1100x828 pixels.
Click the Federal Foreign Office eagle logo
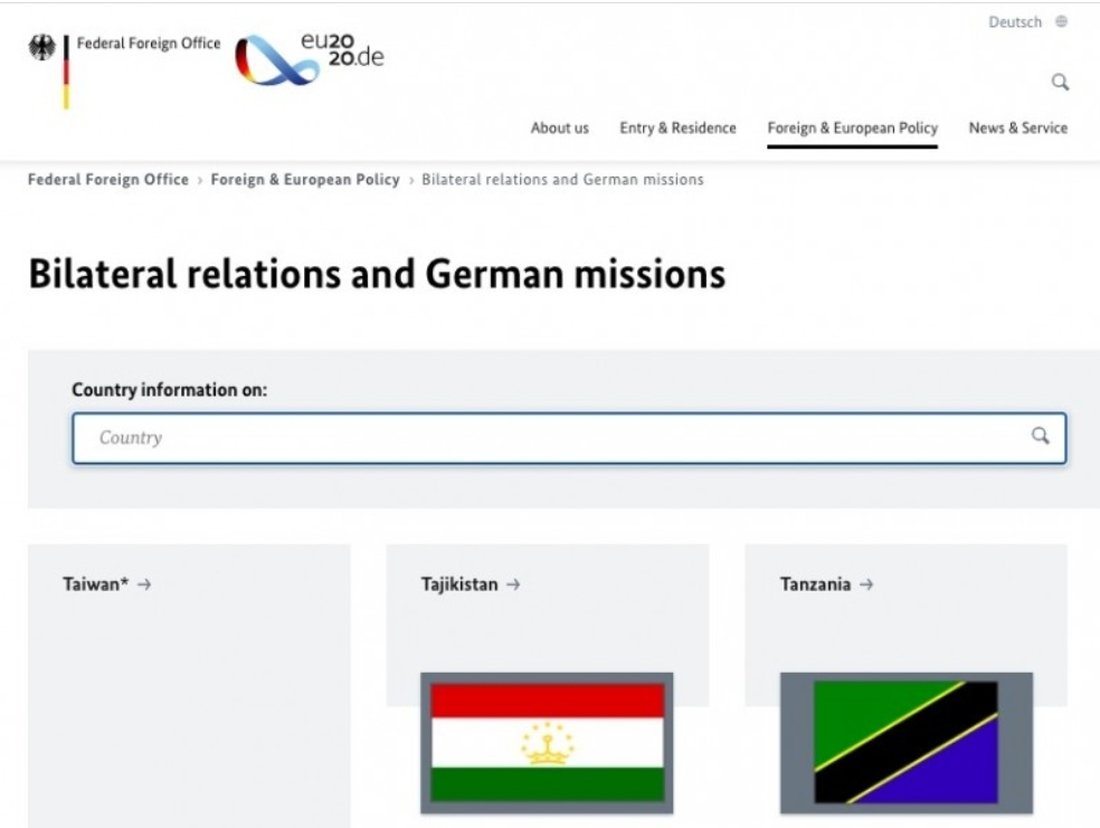42,47
